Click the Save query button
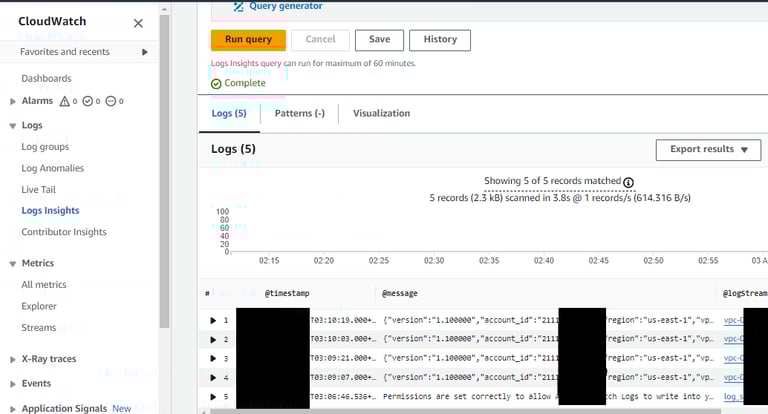This screenshot has width=768, height=414. 380,40
